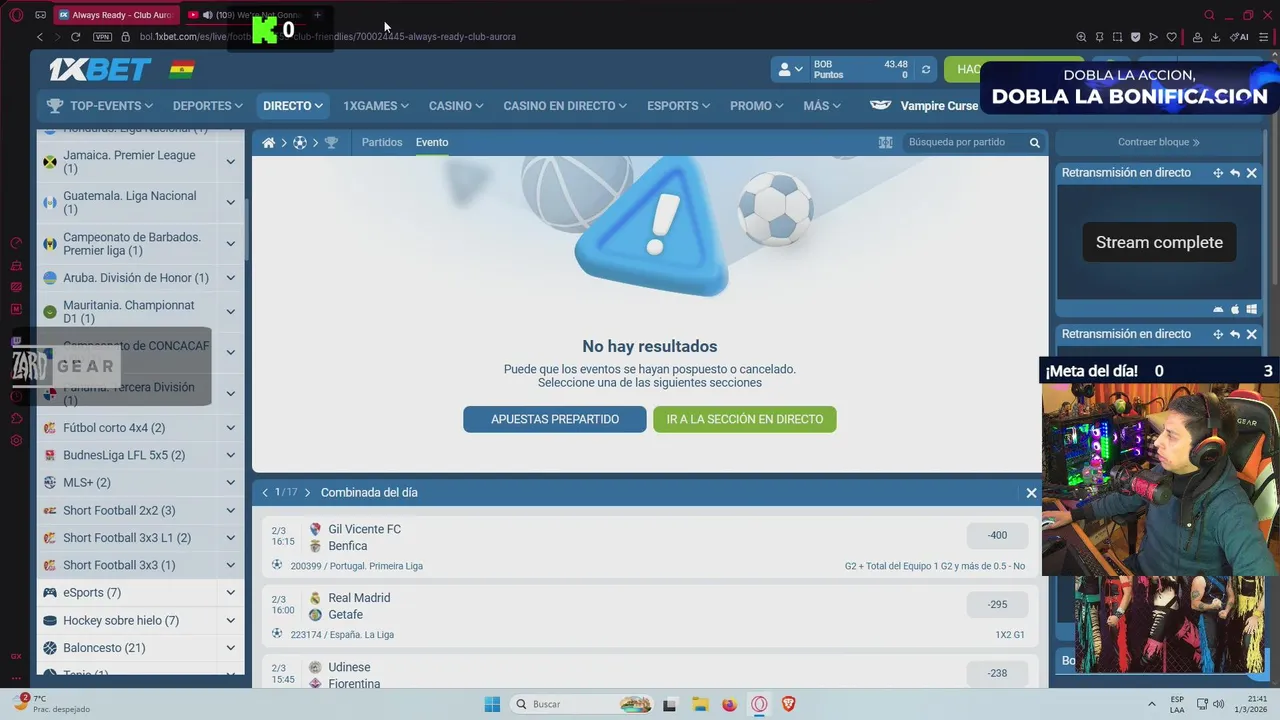Go back in the browser

click(x=40, y=37)
